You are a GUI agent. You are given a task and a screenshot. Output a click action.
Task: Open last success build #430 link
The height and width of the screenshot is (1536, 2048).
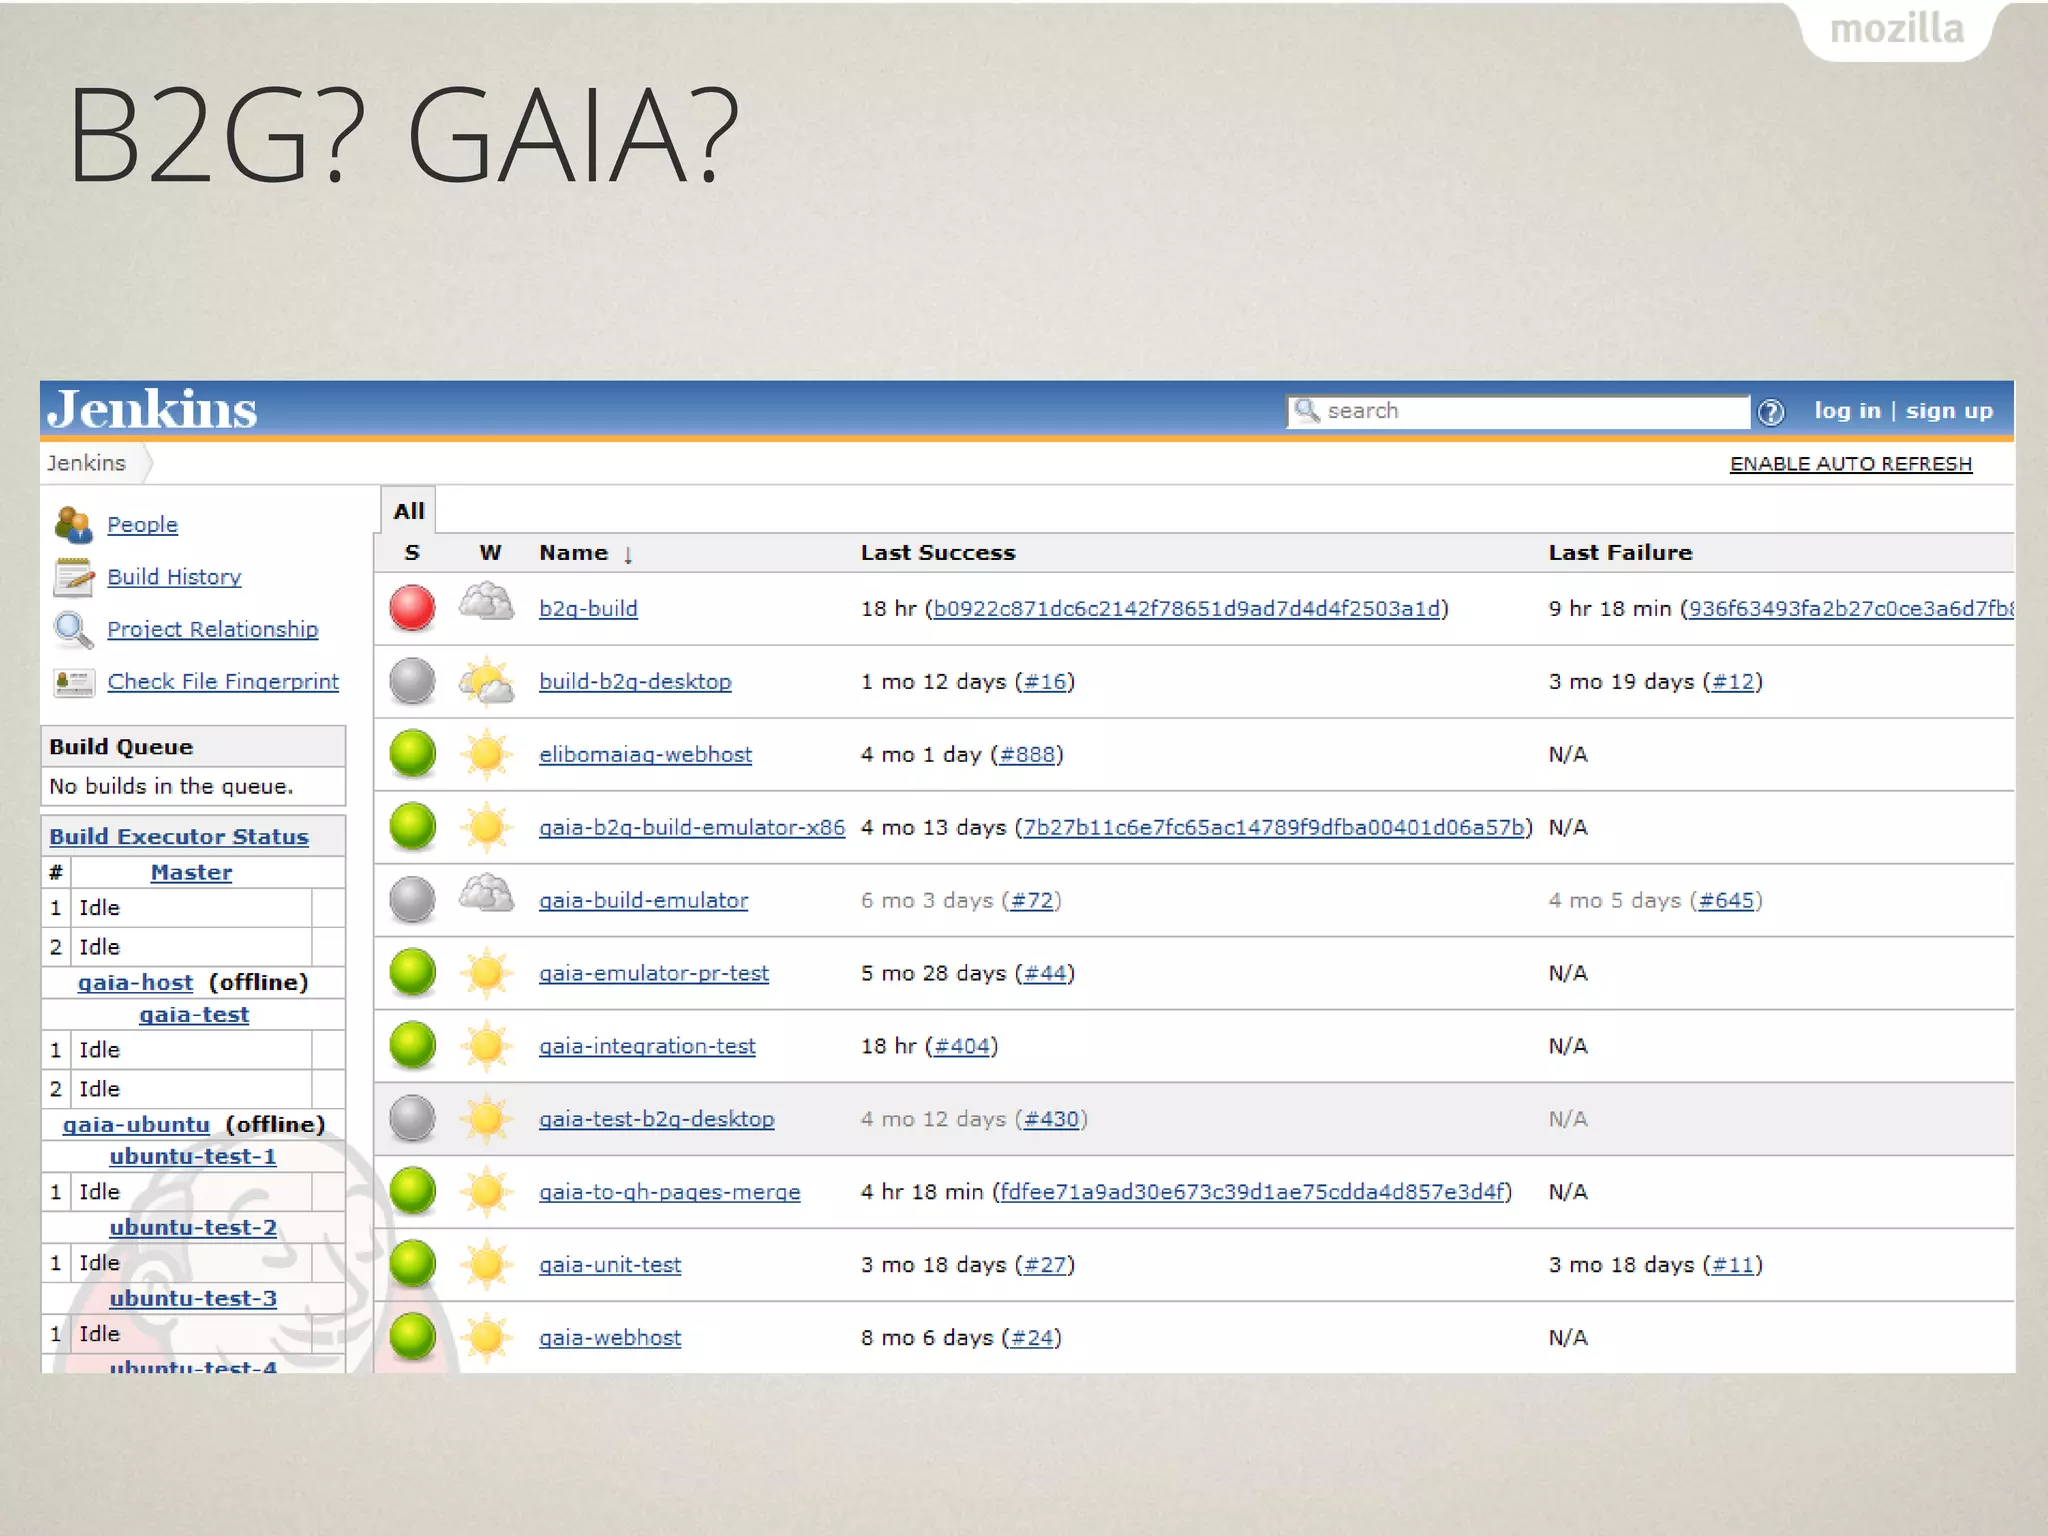click(x=1052, y=1119)
